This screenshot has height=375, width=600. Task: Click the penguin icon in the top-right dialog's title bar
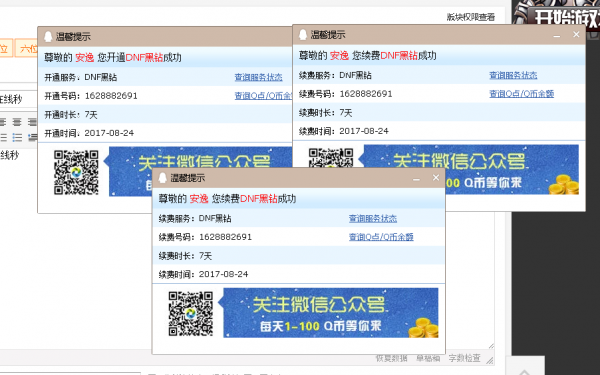point(303,35)
